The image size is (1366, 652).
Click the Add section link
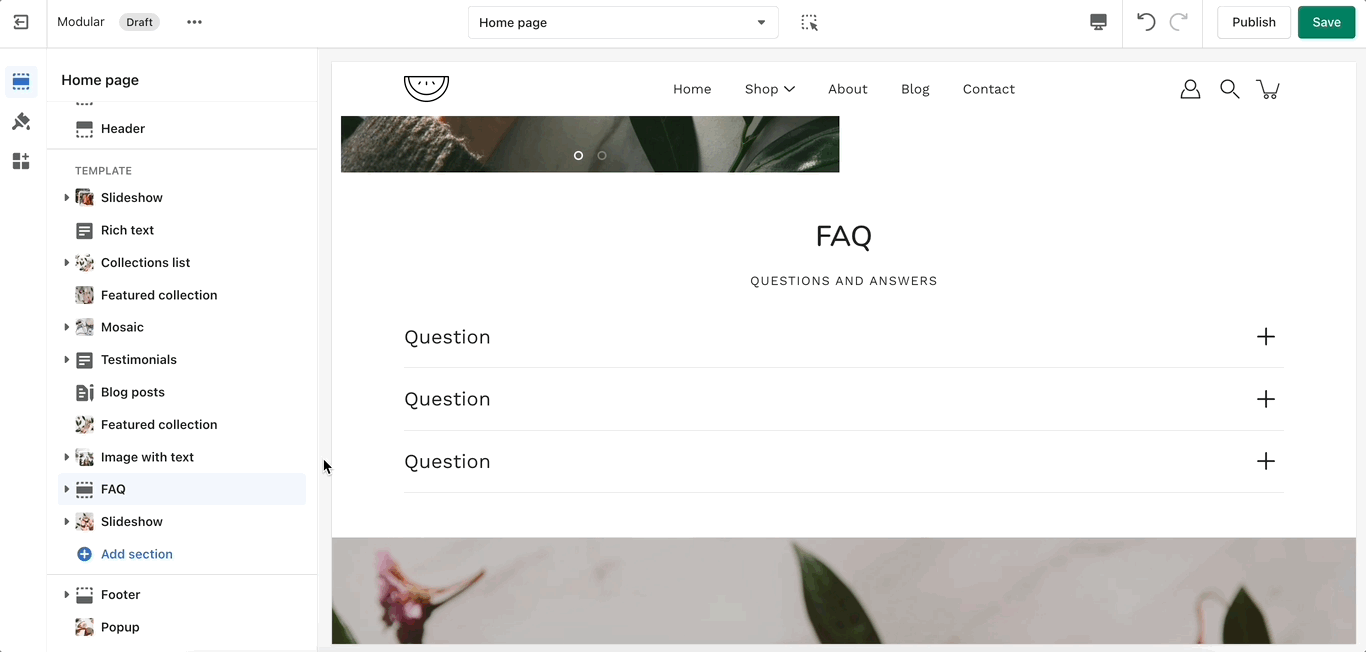pyautogui.click(x=137, y=554)
